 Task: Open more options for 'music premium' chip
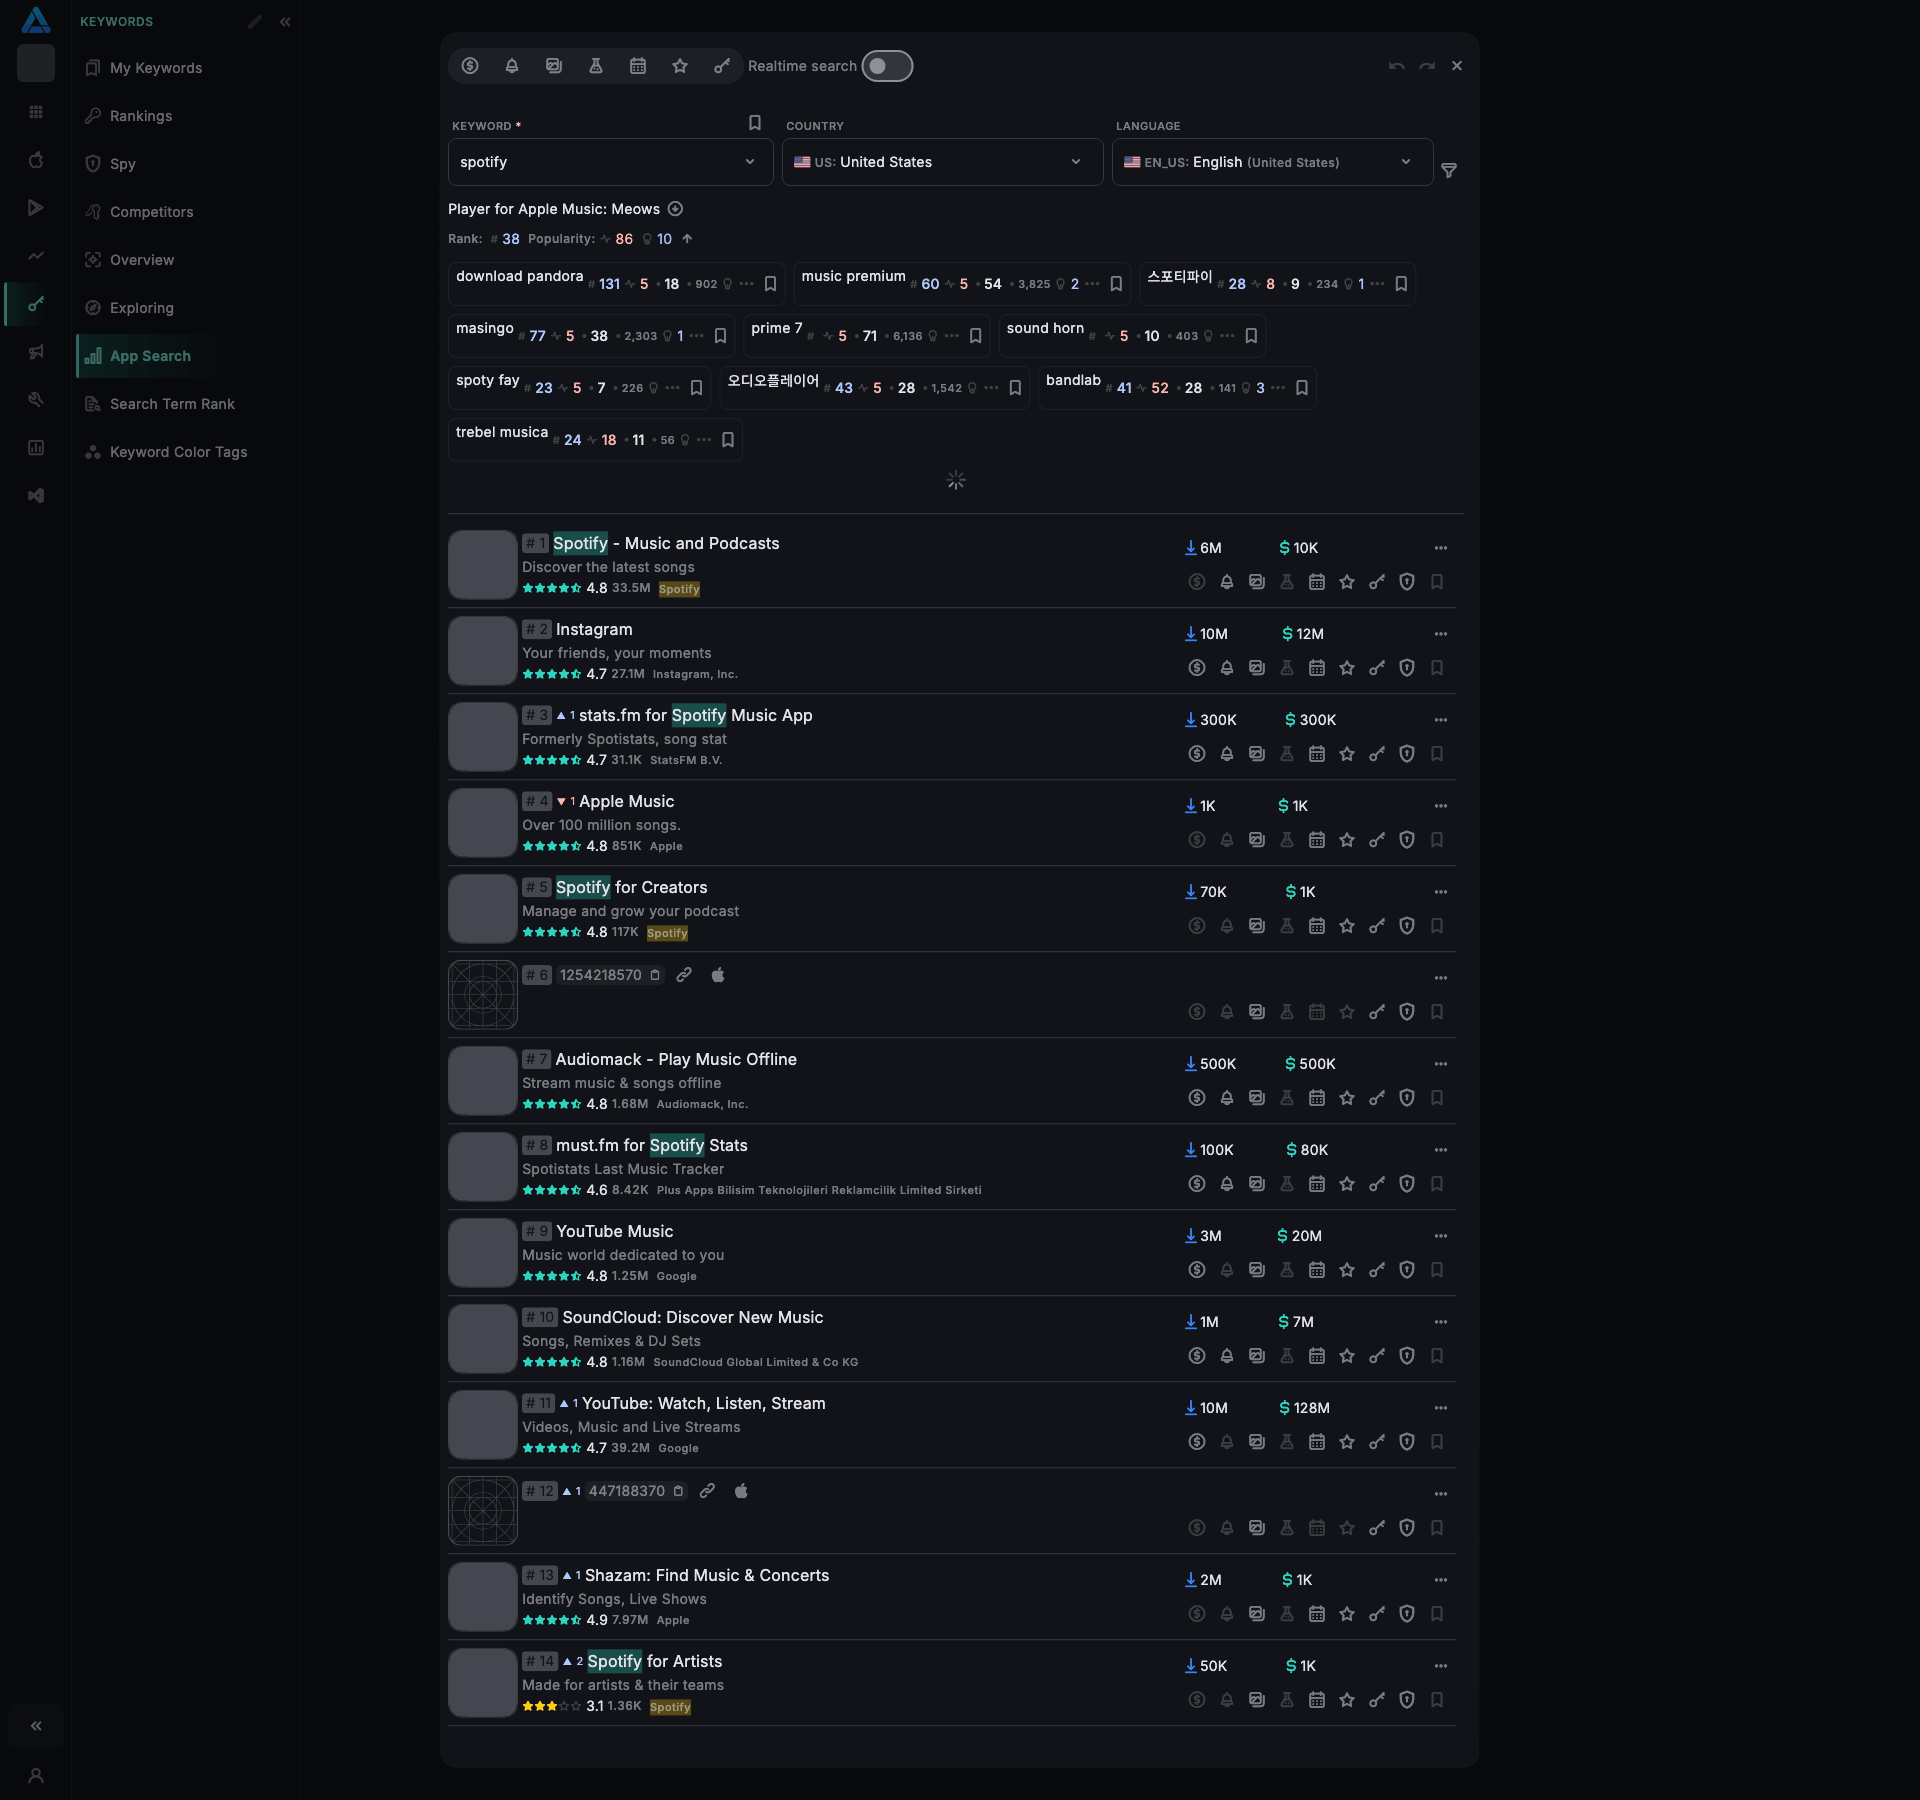[1092, 284]
